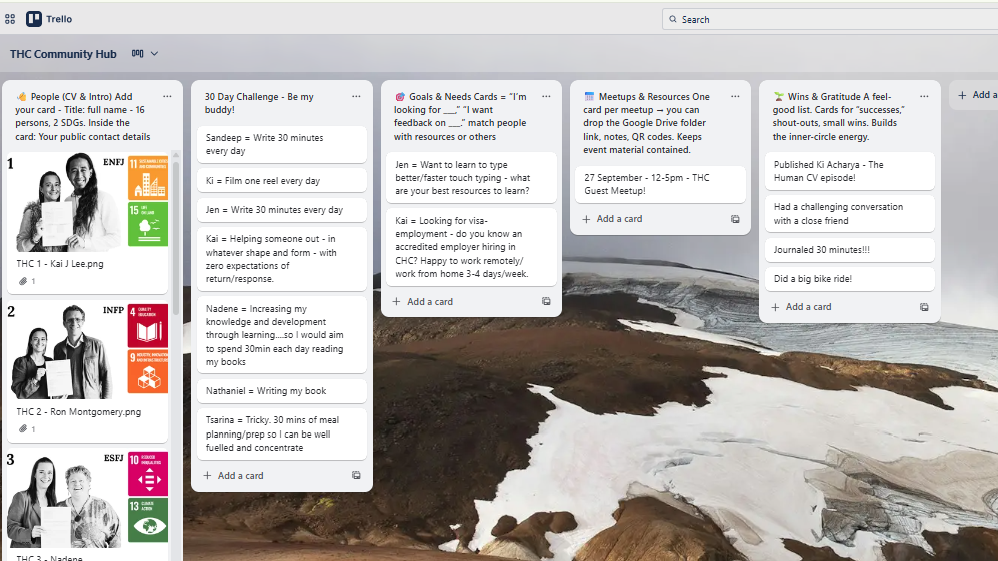Create from template in Wins & Gratitude list
The image size is (998, 561).
click(x=924, y=307)
